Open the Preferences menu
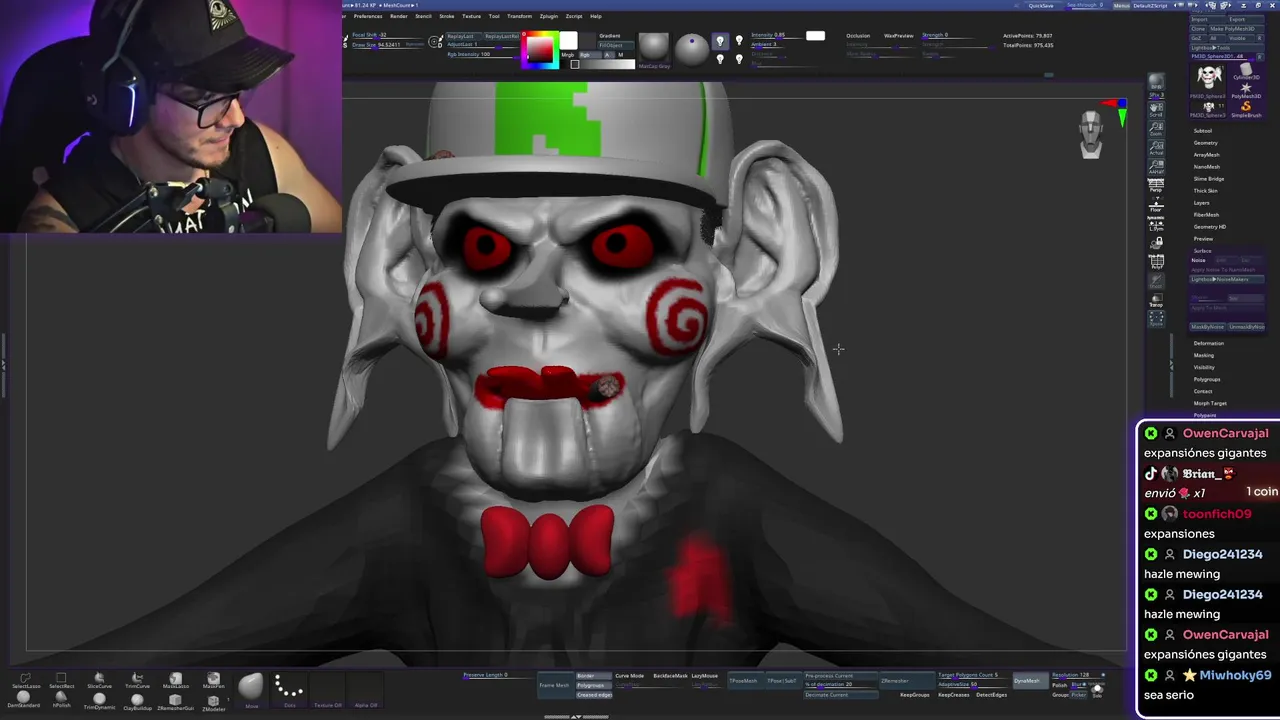This screenshot has width=1280, height=720. 368,16
